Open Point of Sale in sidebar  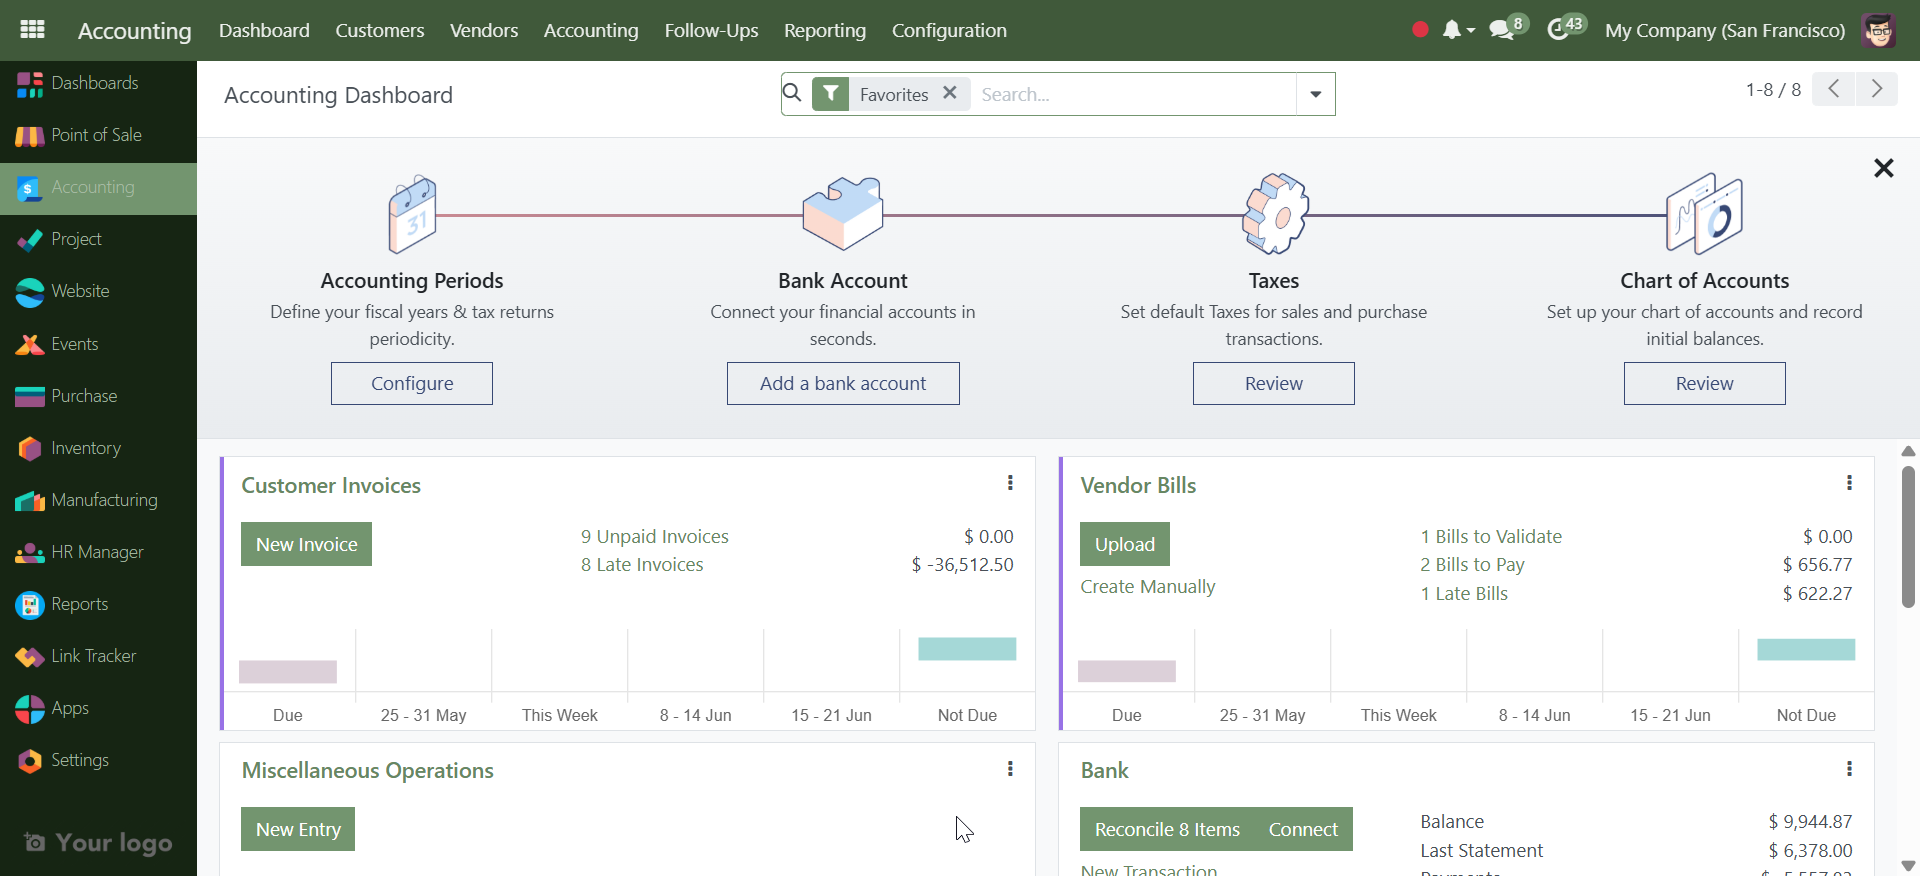coord(96,135)
